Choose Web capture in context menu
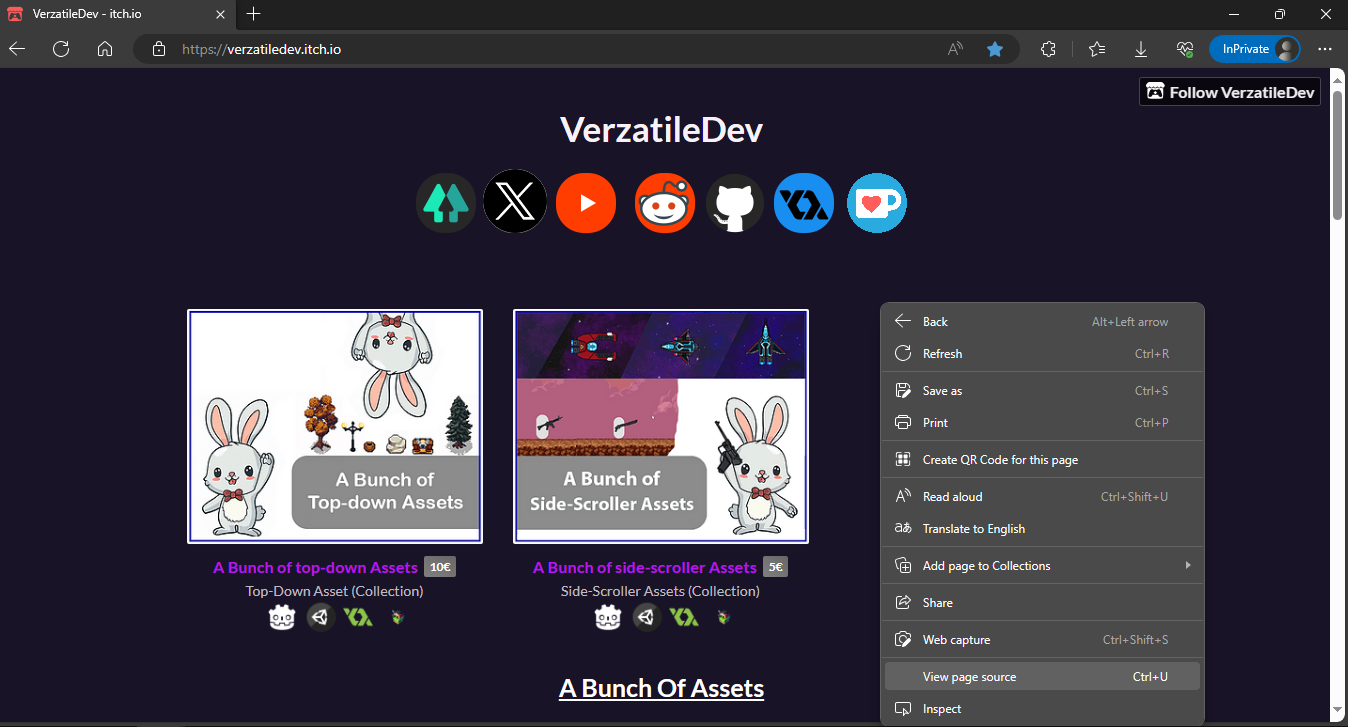This screenshot has height=727, width=1348. point(1042,640)
